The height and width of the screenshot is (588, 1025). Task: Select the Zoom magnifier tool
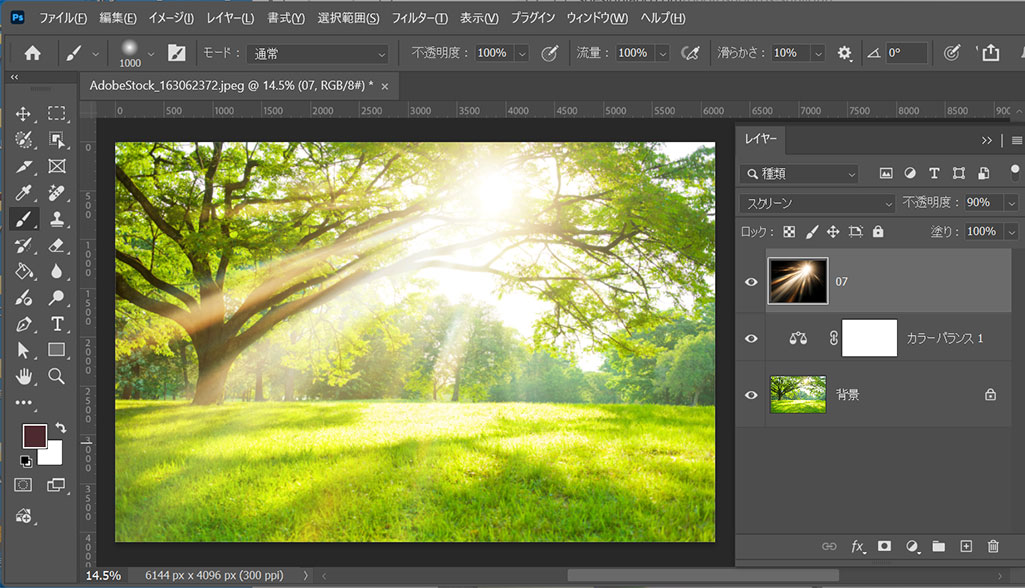tap(57, 376)
